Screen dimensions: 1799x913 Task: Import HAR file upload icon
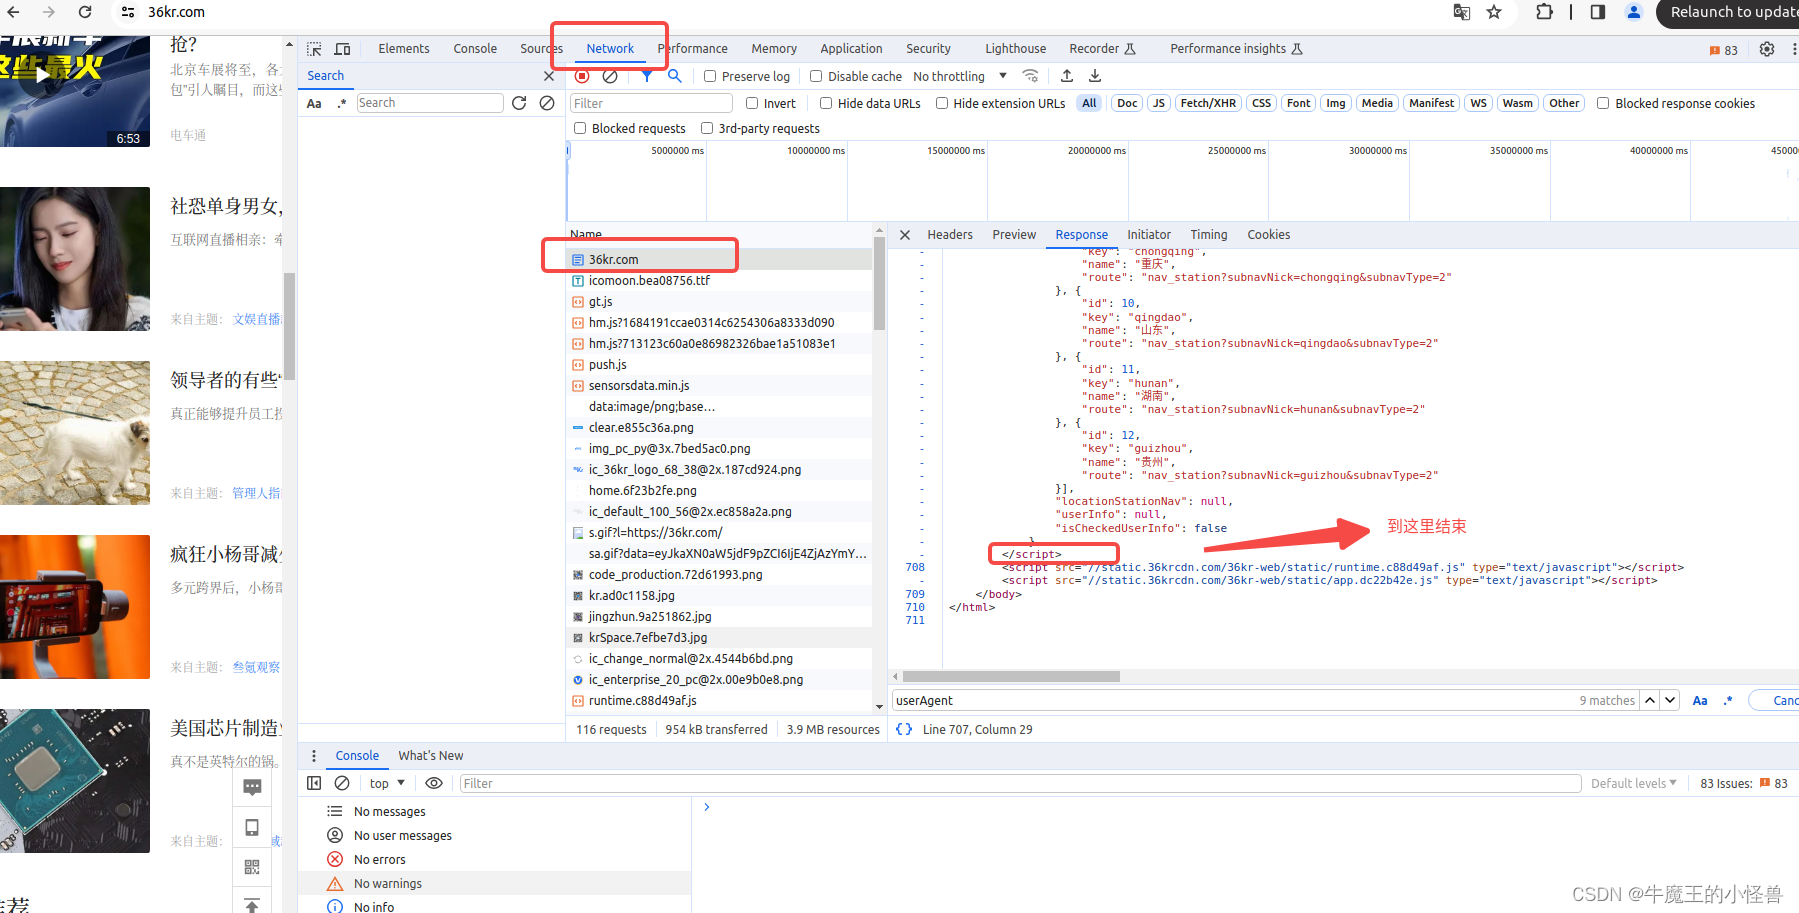point(1067,76)
